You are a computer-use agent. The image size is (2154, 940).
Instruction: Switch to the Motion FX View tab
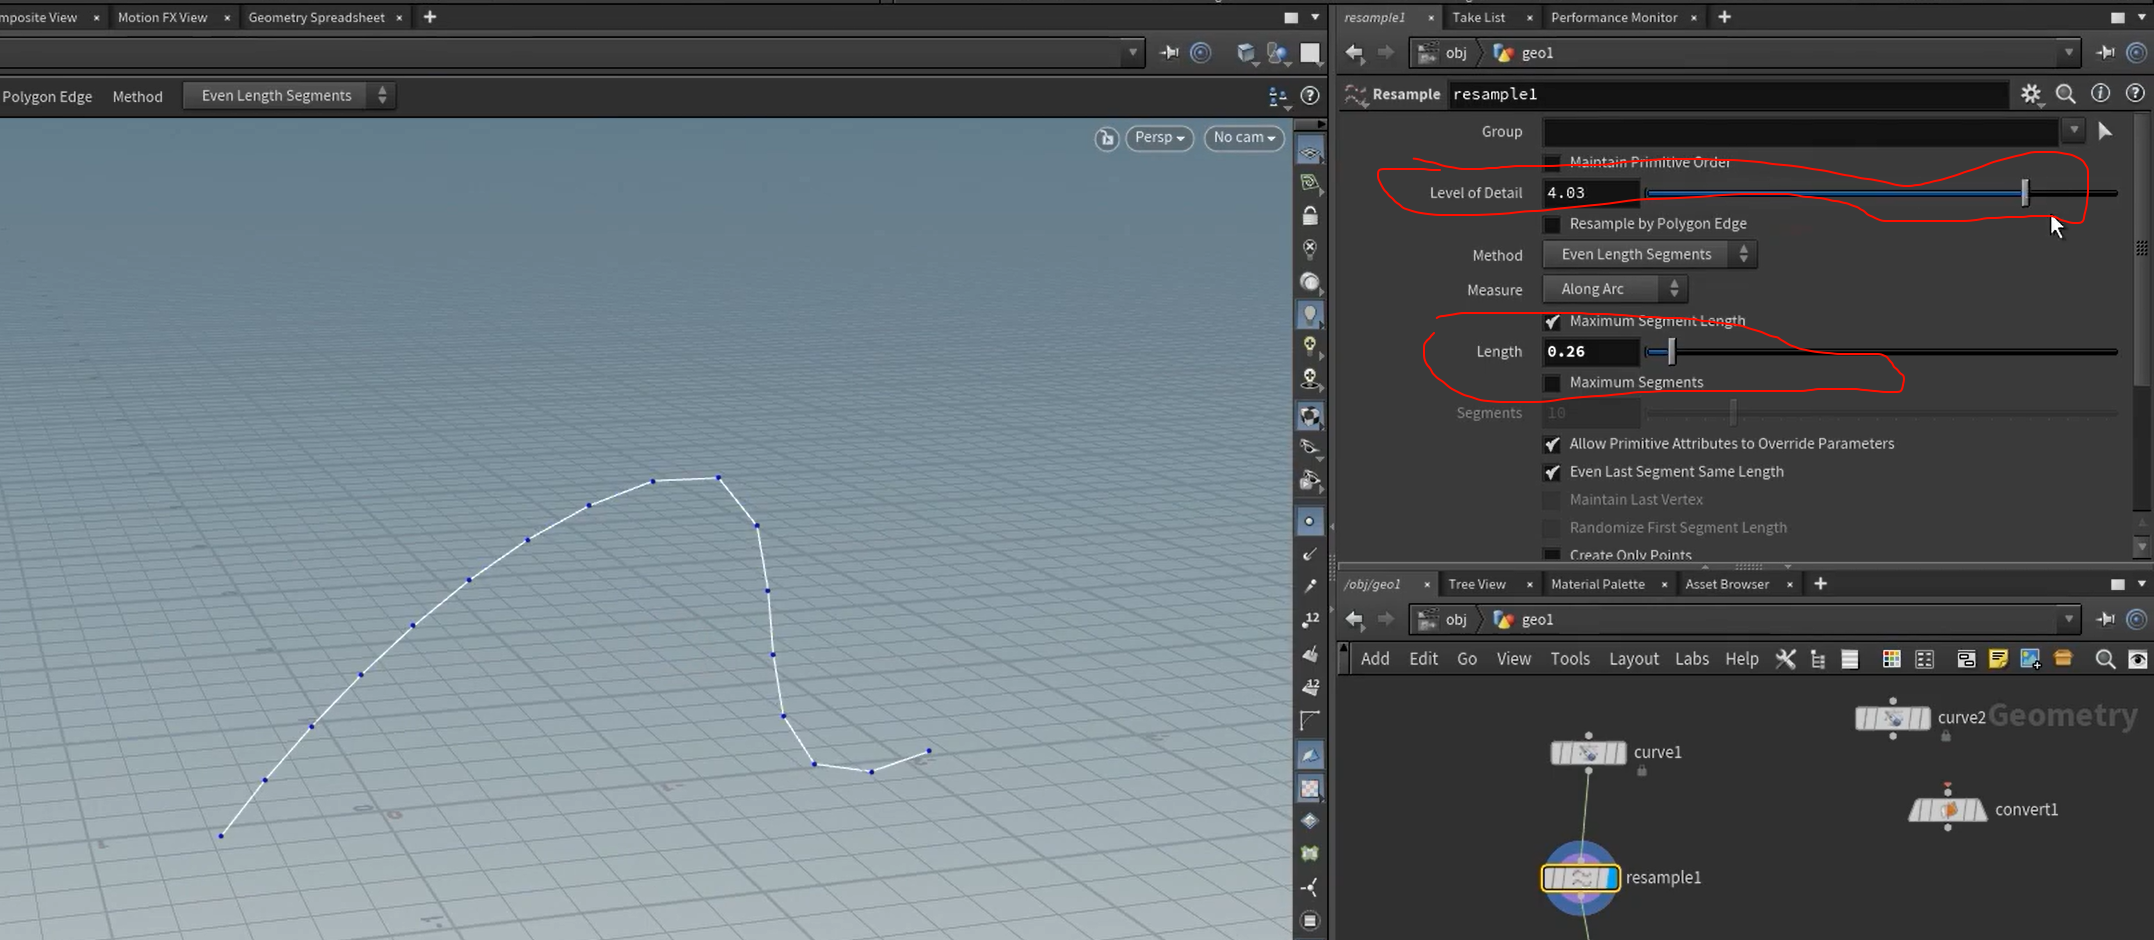pos(162,17)
